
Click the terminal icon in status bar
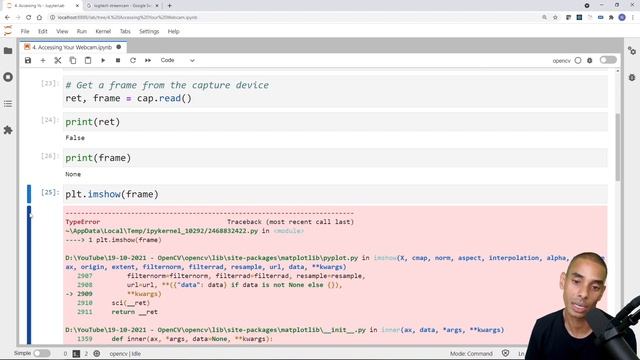76,353
